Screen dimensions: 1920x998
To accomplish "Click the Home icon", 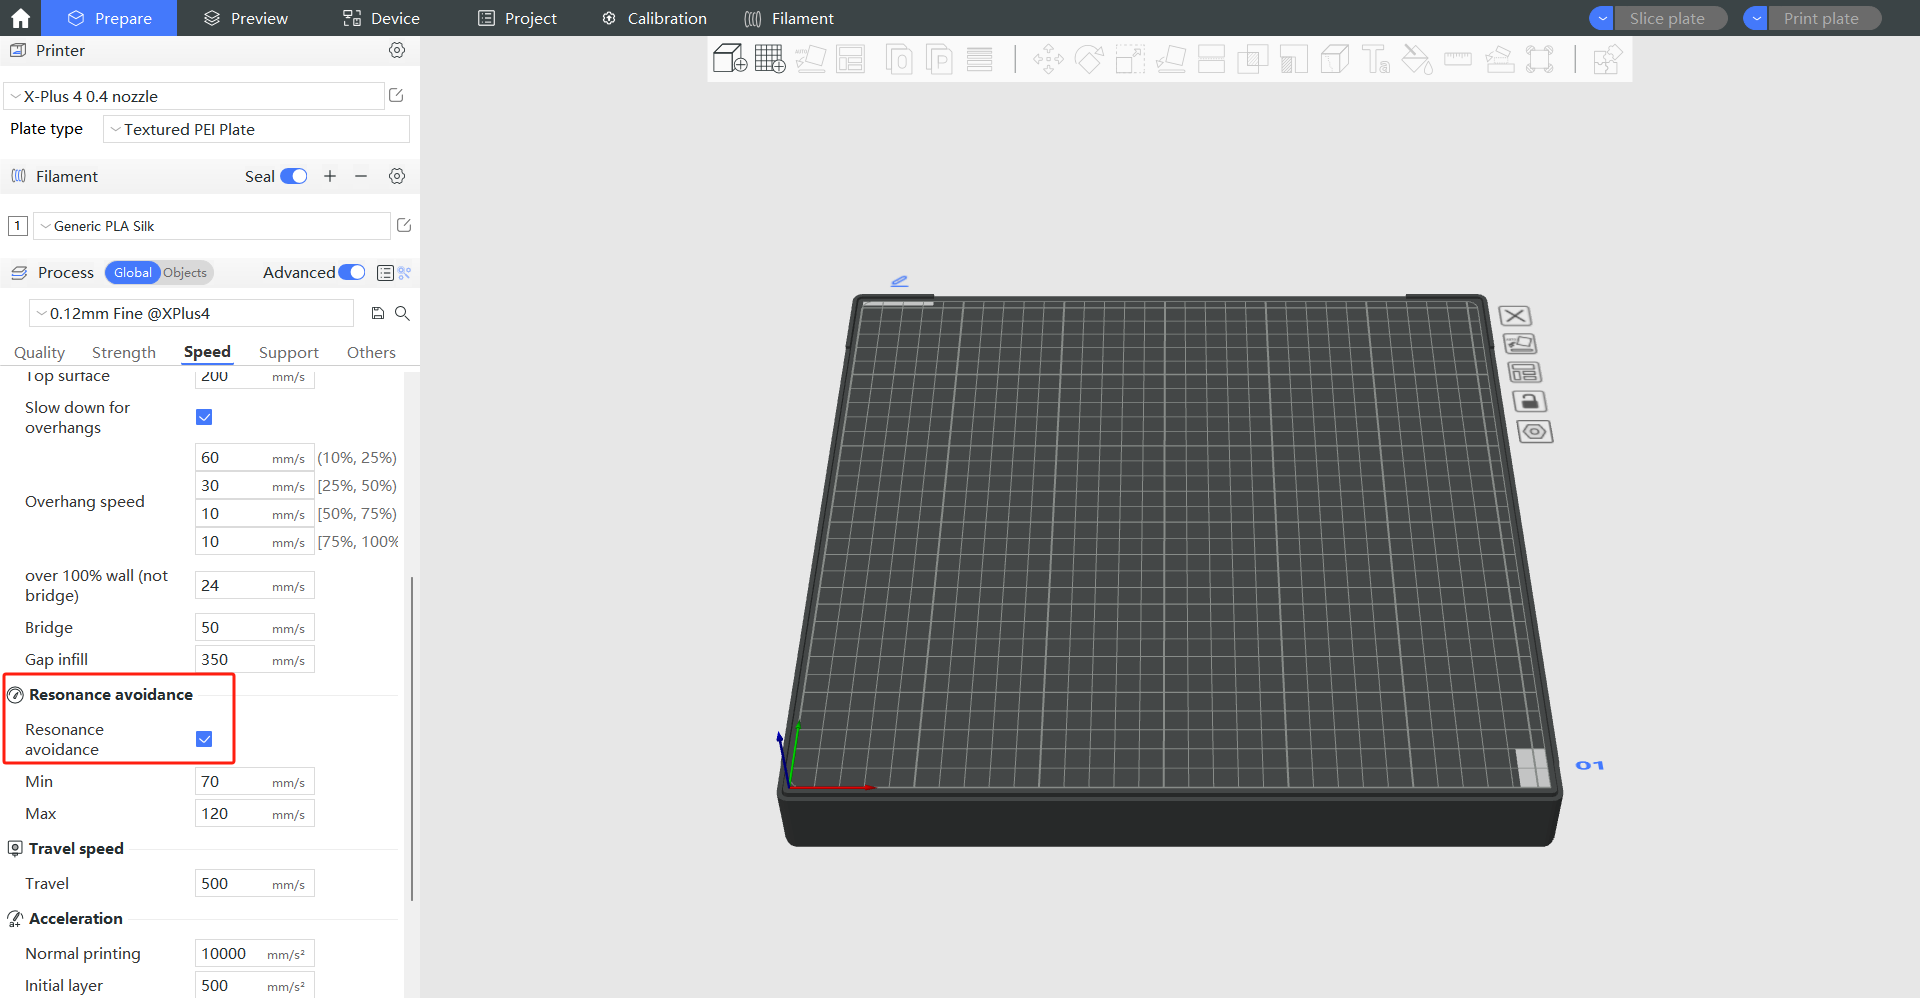I will tap(20, 18).
